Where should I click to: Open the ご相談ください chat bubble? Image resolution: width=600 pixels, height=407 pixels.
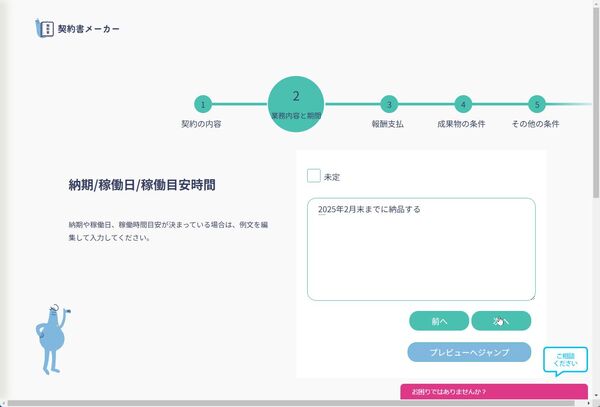[565, 360]
